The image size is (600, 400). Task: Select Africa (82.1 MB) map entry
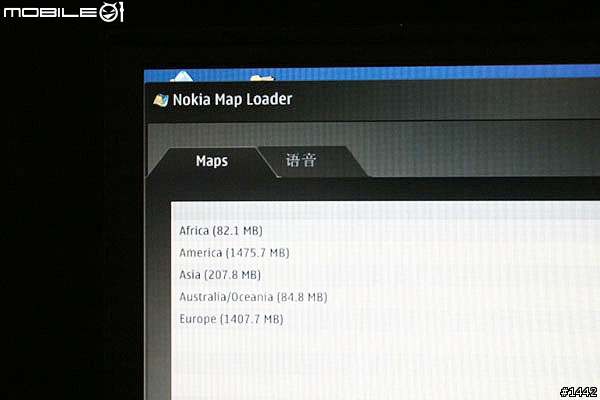point(221,231)
